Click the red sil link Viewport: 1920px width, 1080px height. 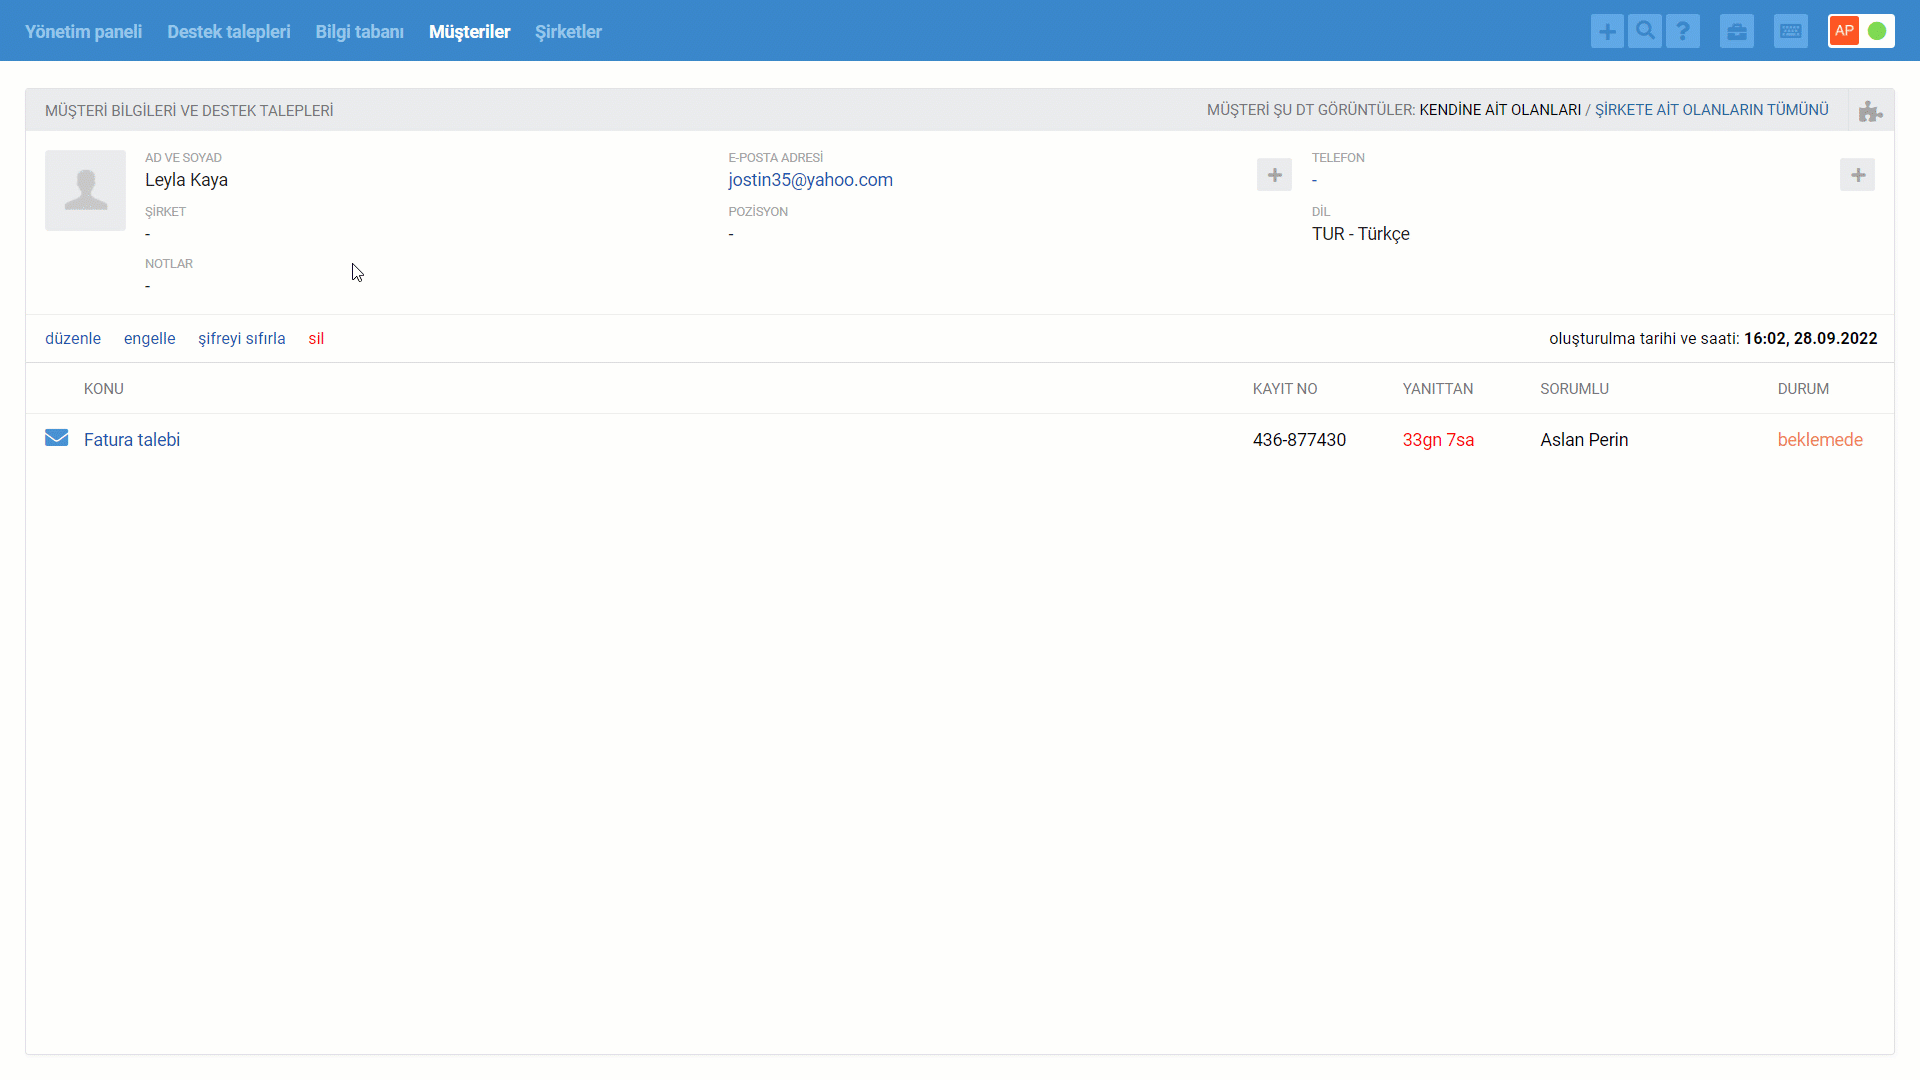pyautogui.click(x=316, y=339)
